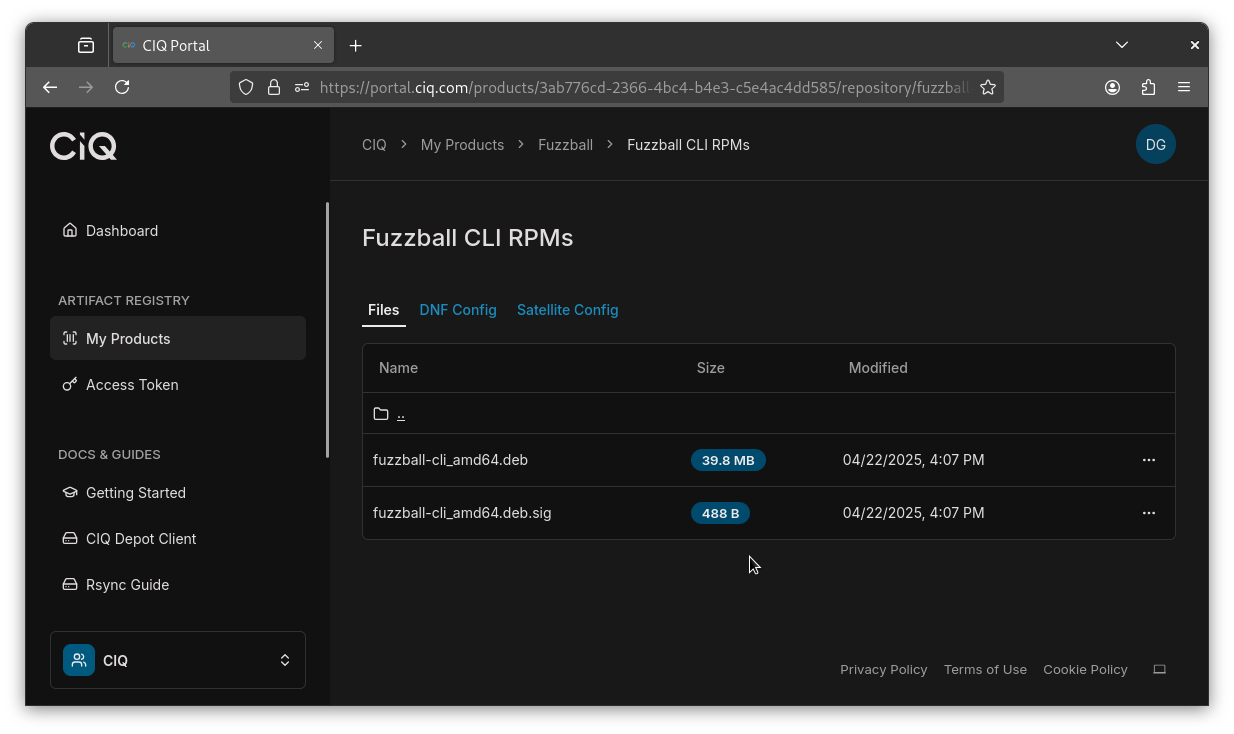The height and width of the screenshot is (734, 1234).
Task: Click modified date of fuzzball-cli_amd64.deb
Action: point(914,460)
